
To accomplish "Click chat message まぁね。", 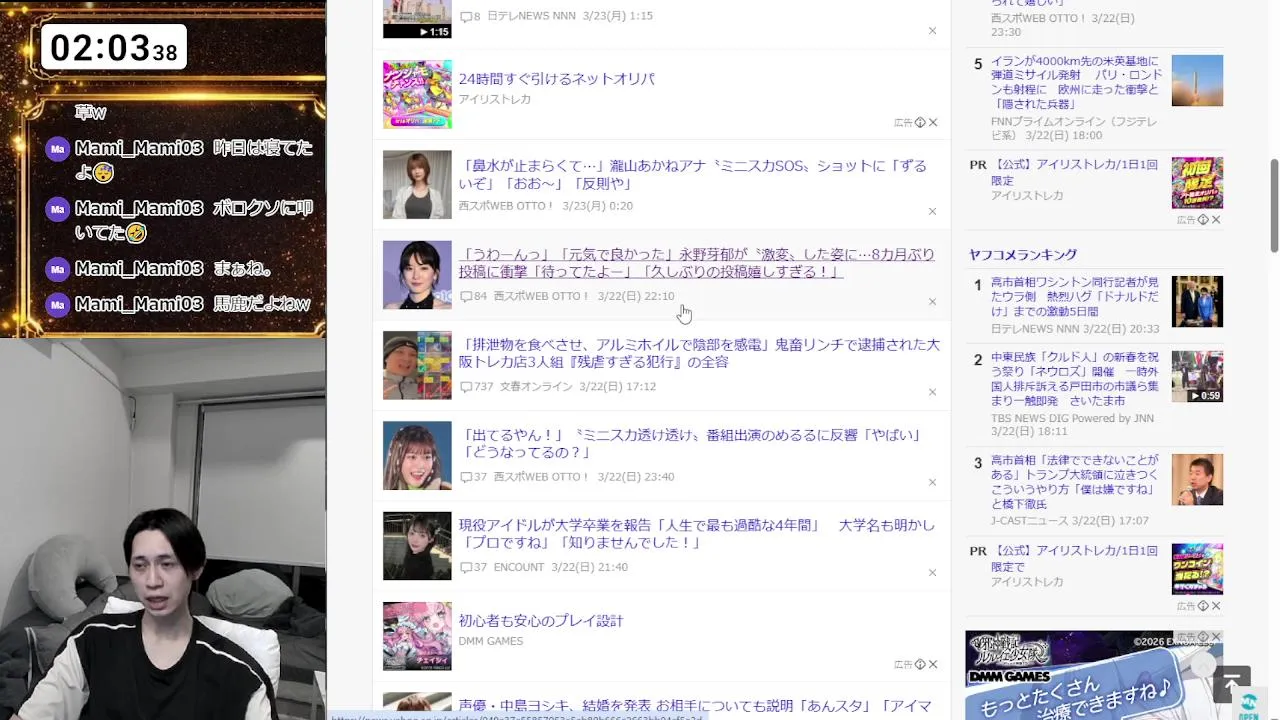I will click(243, 269).
